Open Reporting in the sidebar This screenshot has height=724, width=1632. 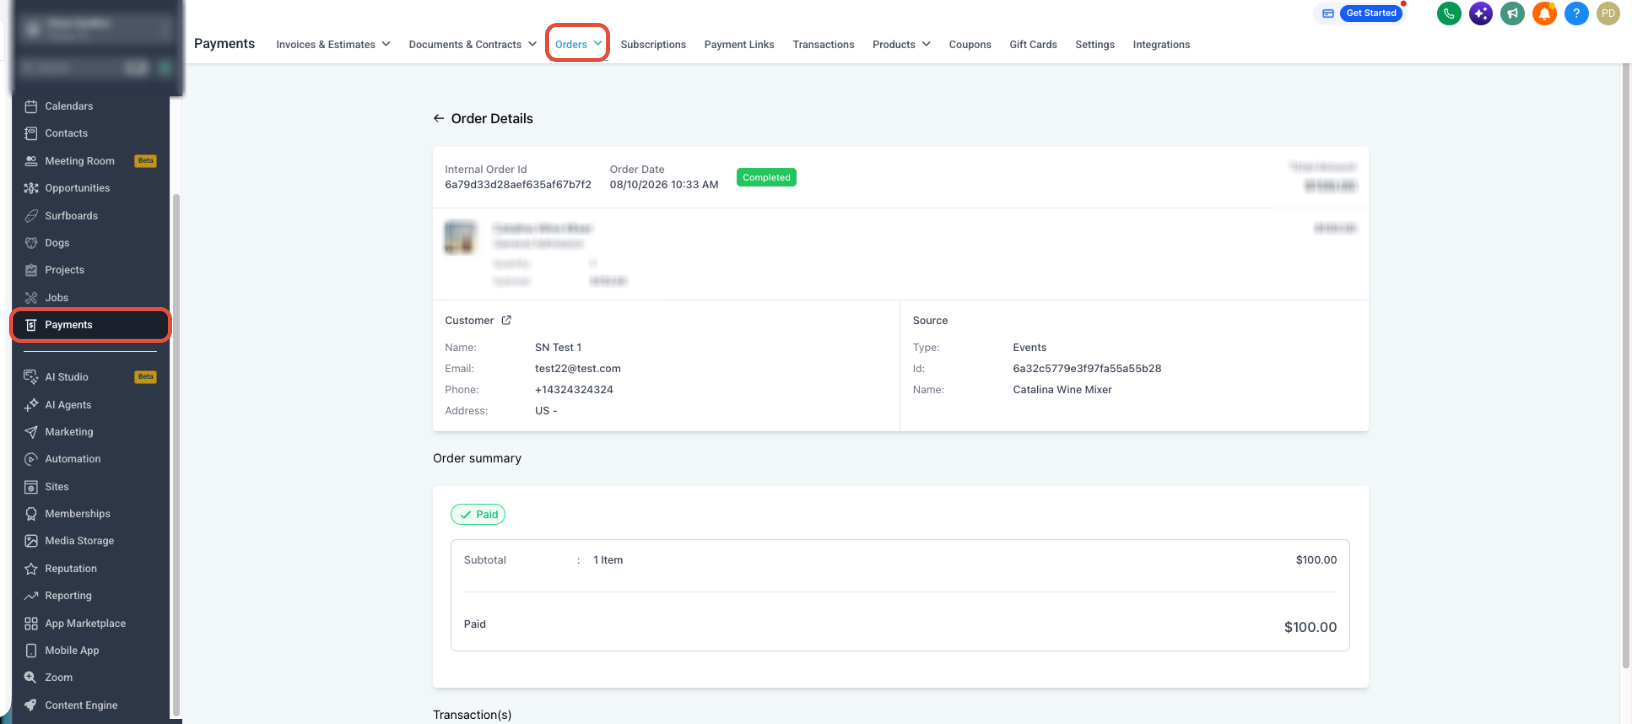point(68,596)
